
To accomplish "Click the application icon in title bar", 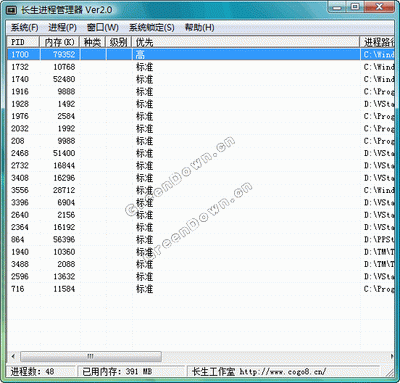I will (12, 10).
